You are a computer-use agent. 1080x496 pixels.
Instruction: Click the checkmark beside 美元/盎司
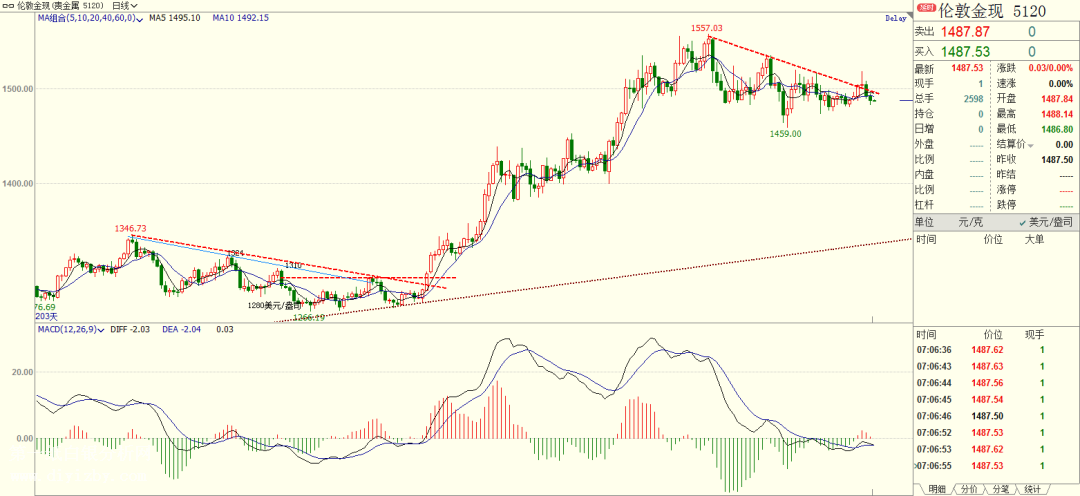pos(1023,221)
